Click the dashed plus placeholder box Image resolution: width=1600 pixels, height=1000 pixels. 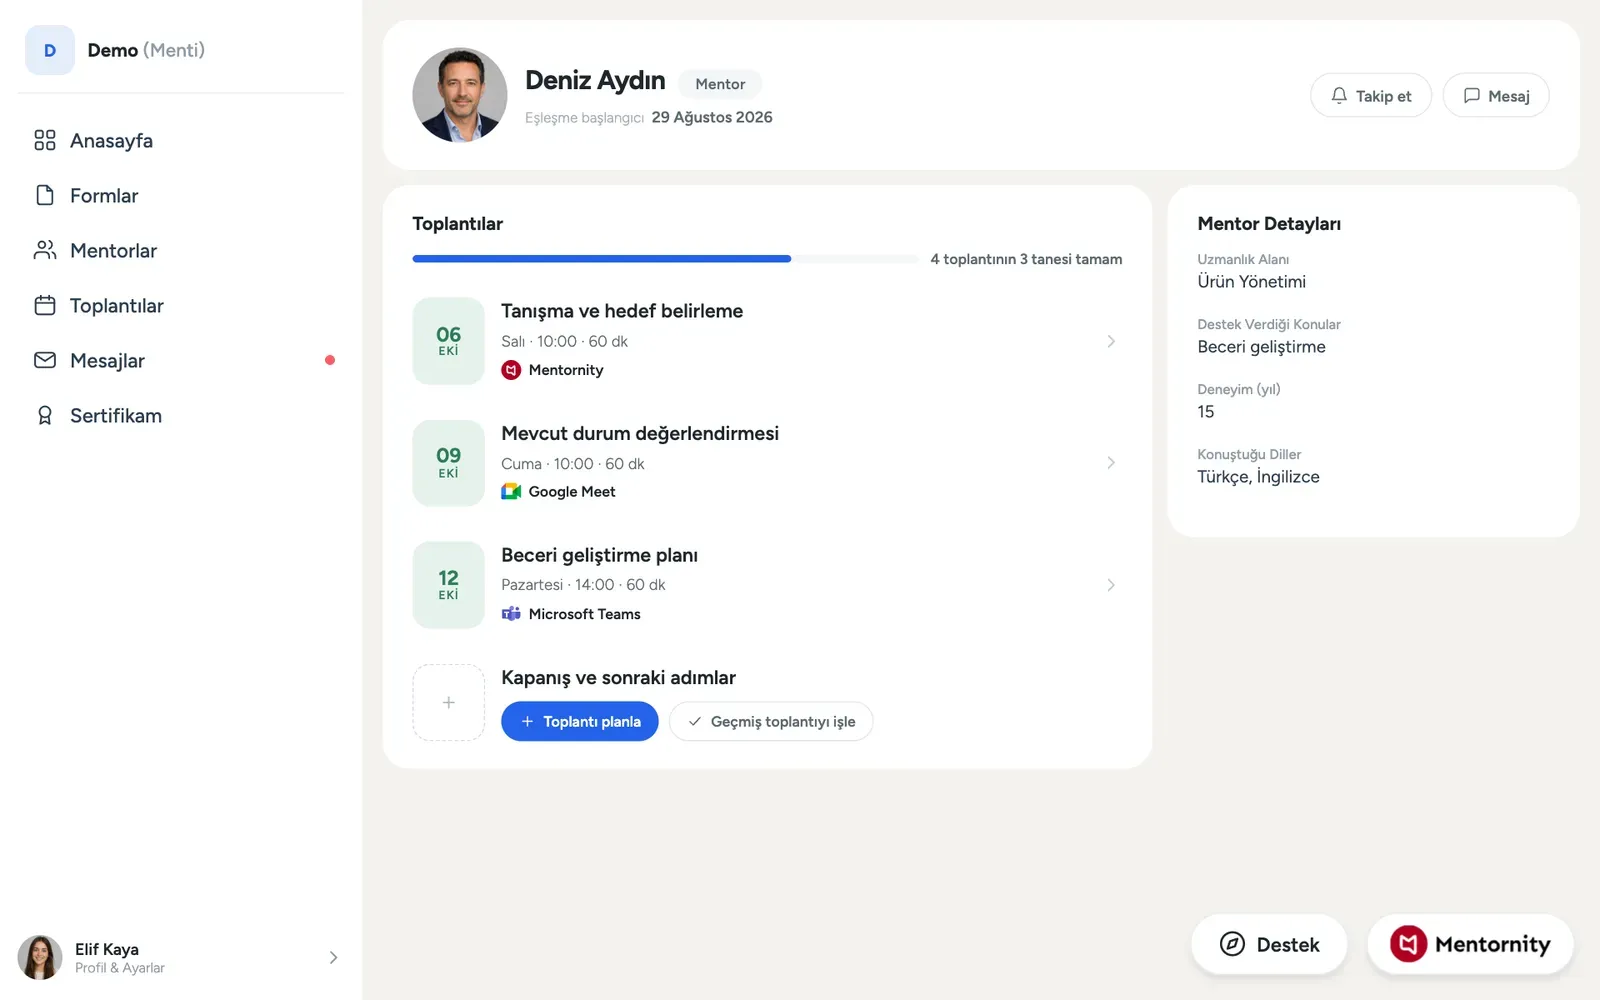pos(449,703)
